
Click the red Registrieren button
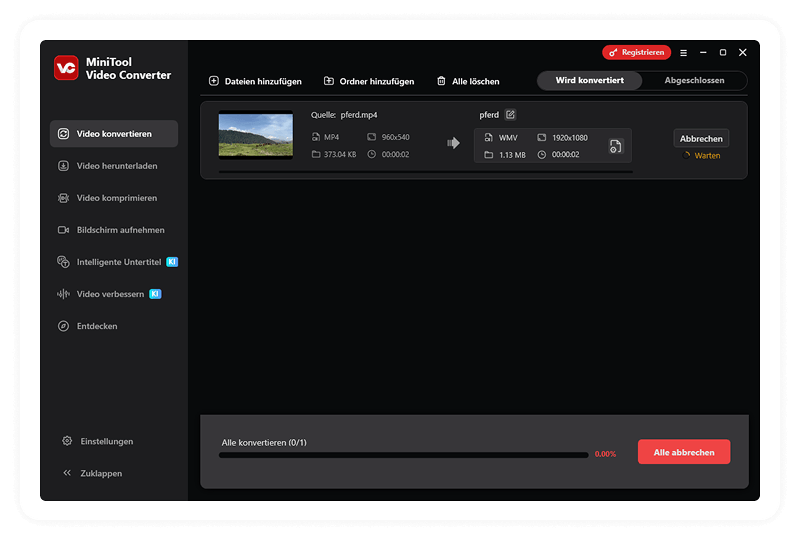(x=636, y=53)
